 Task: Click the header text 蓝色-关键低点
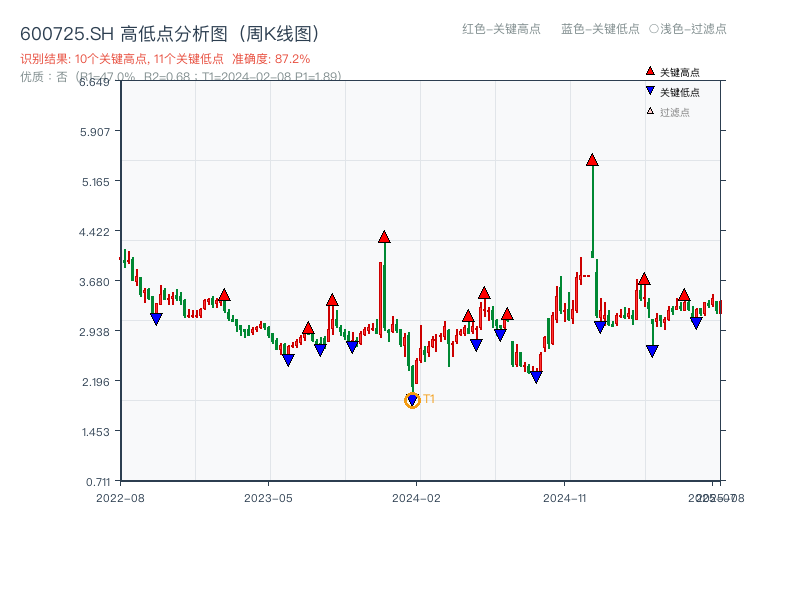600,29
